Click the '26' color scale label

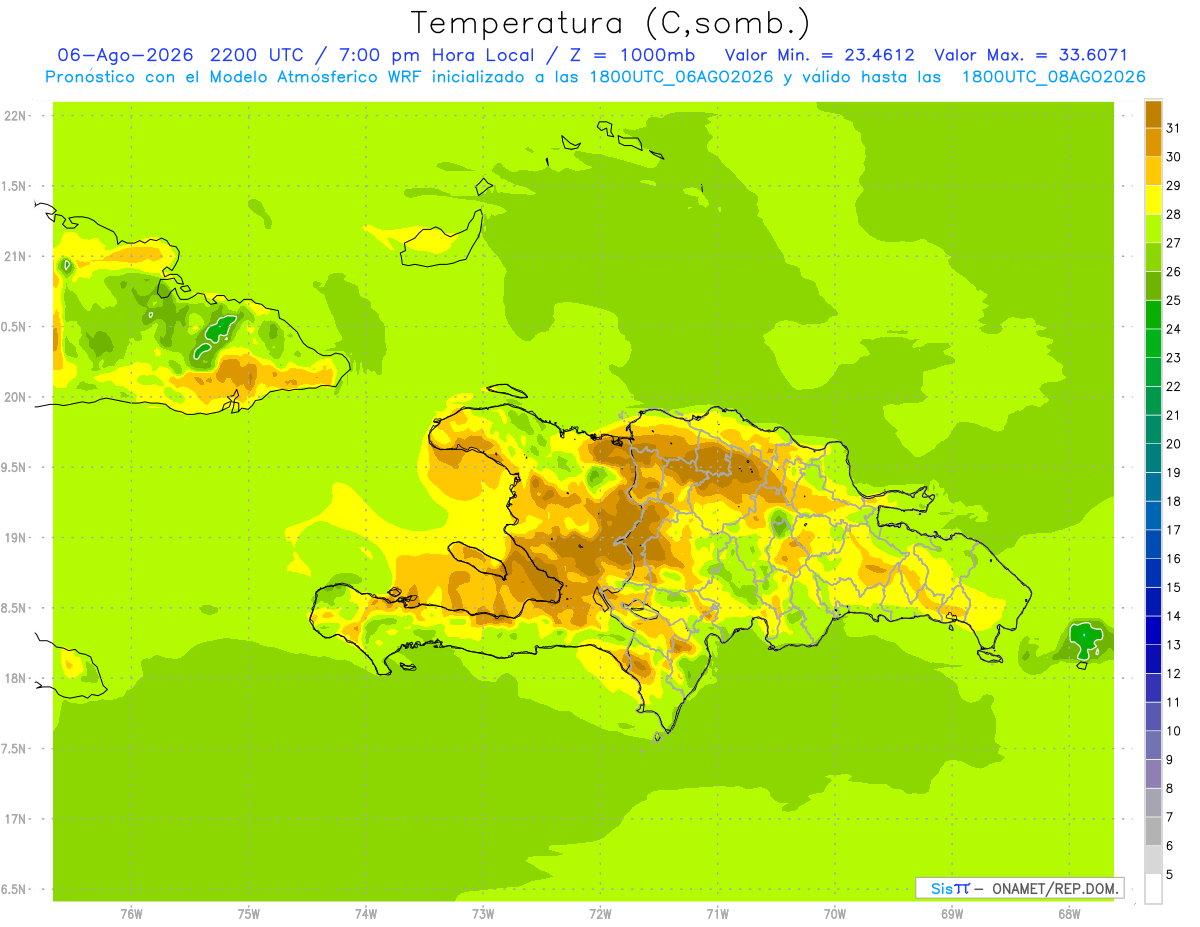click(x=1174, y=272)
